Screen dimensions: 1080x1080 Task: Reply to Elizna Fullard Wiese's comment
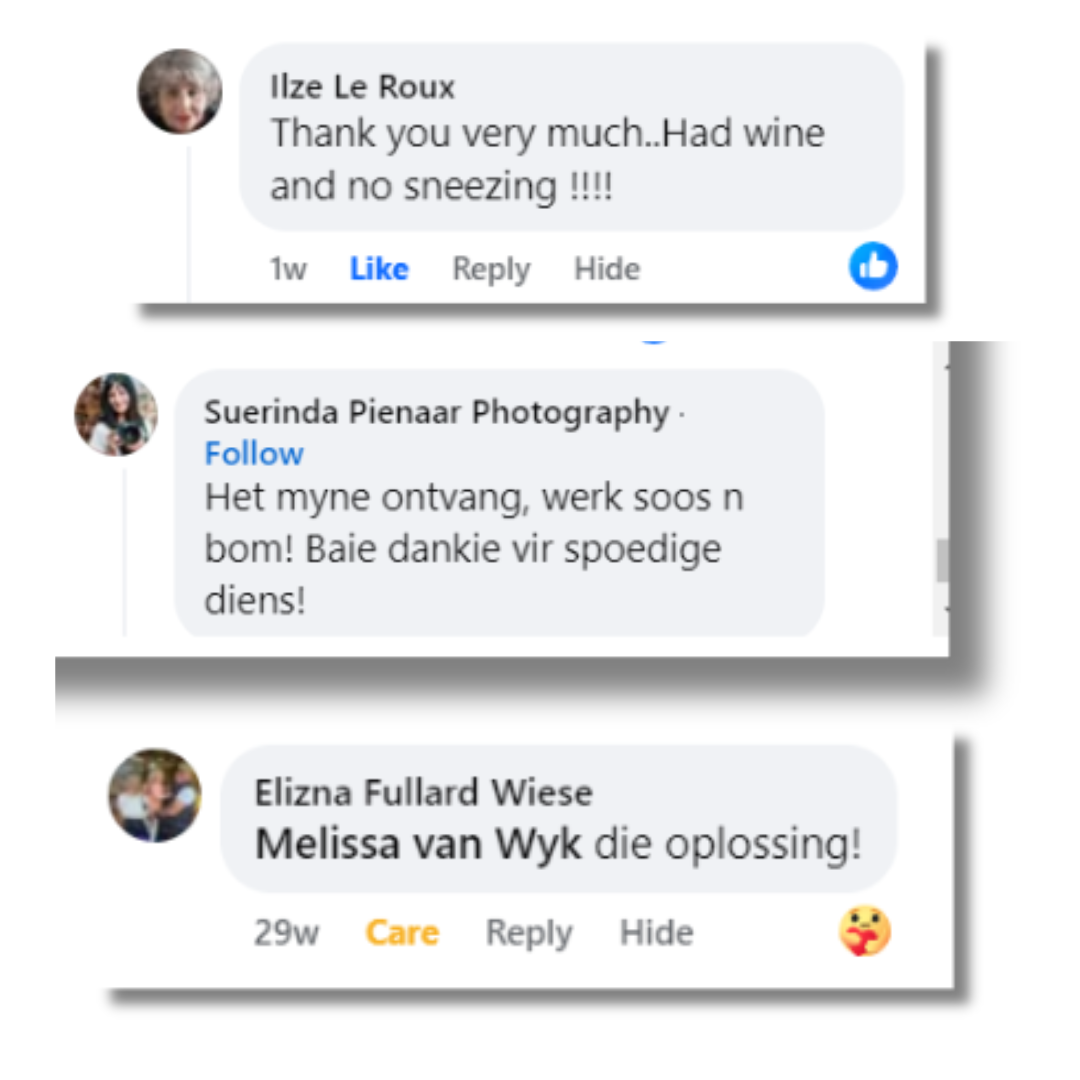pyautogui.click(x=529, y=933)
